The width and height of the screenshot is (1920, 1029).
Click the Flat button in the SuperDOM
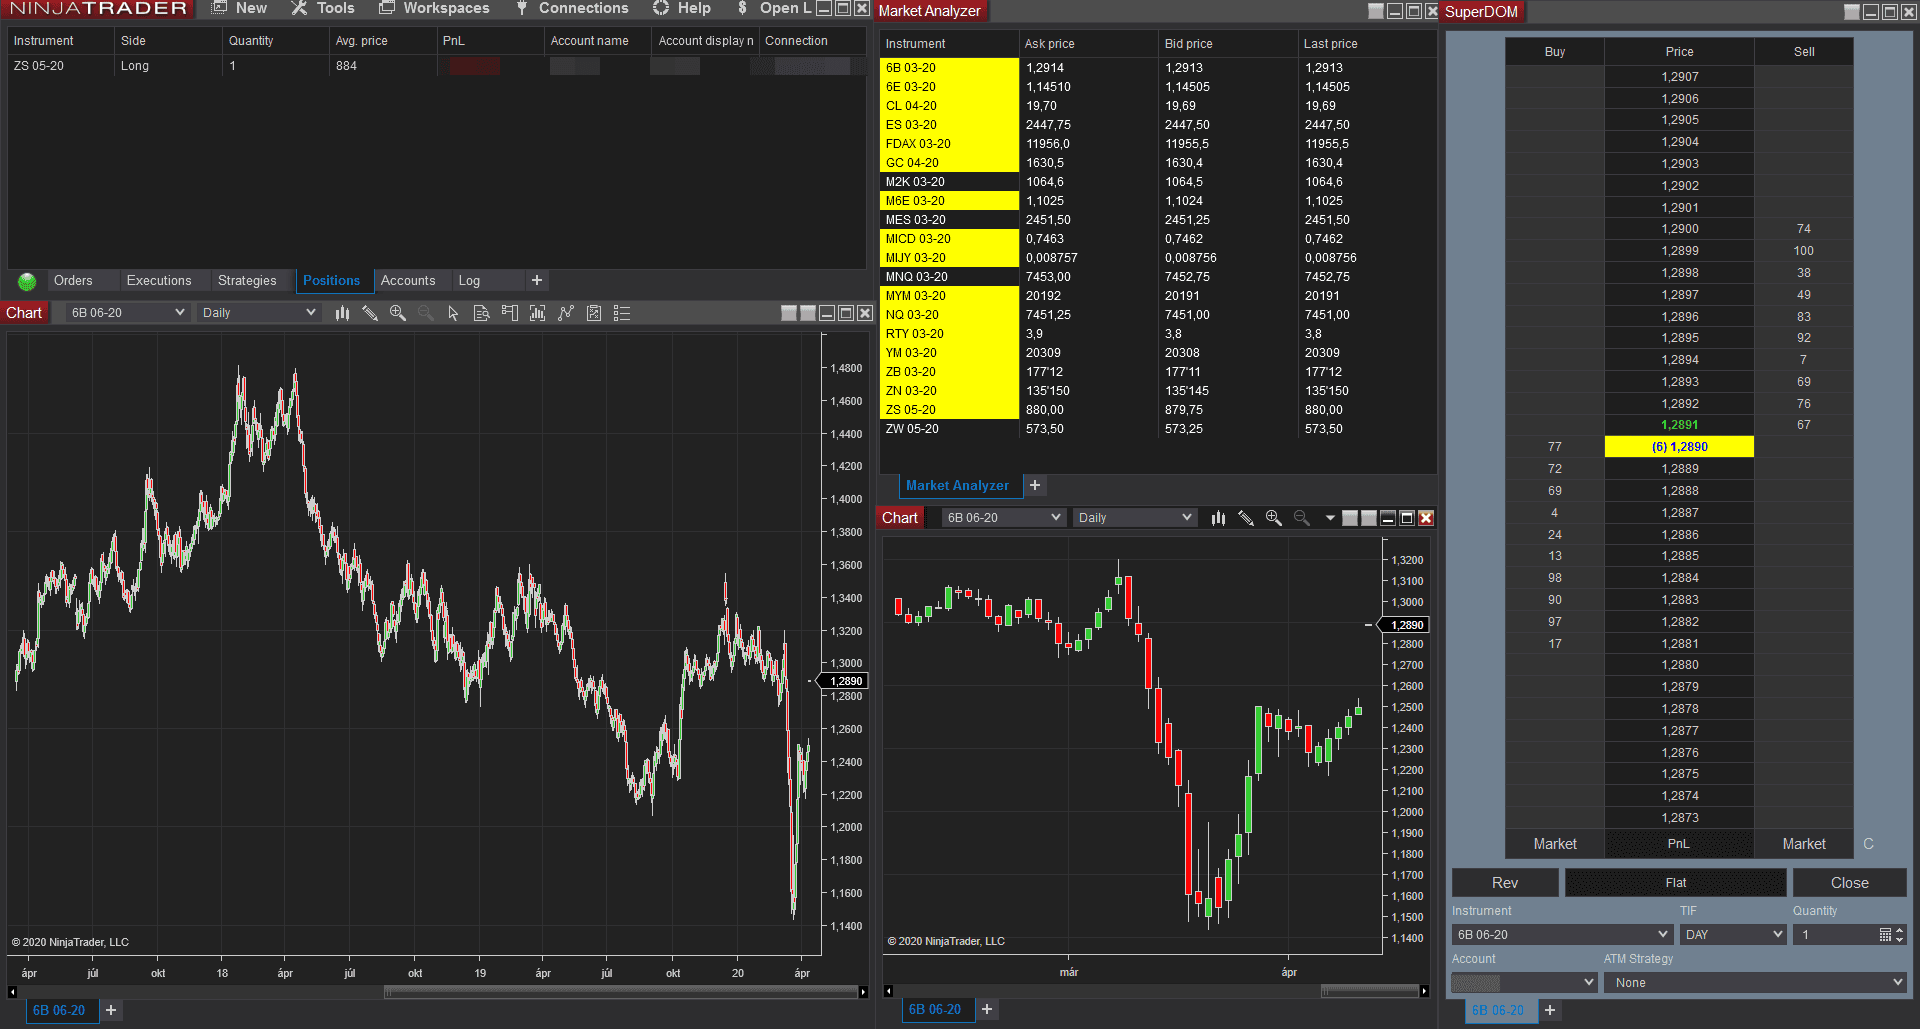click(x=1675, y=882)
